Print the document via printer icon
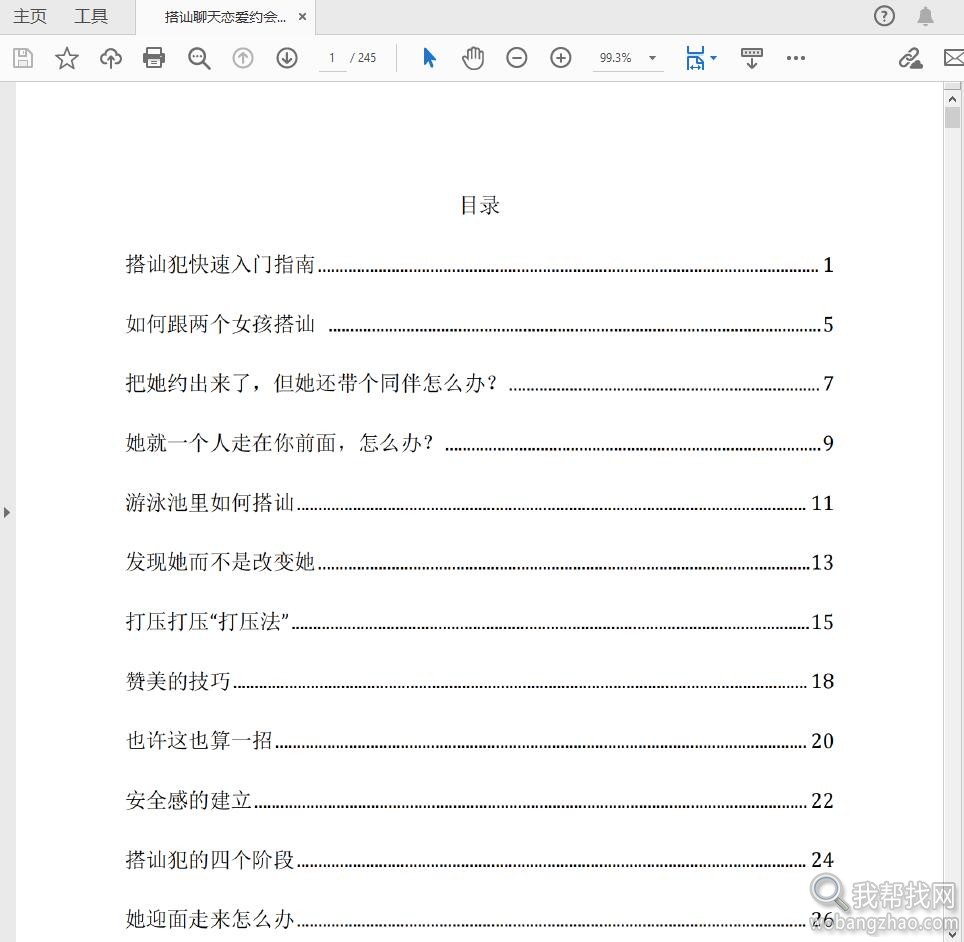 point(154,58)
